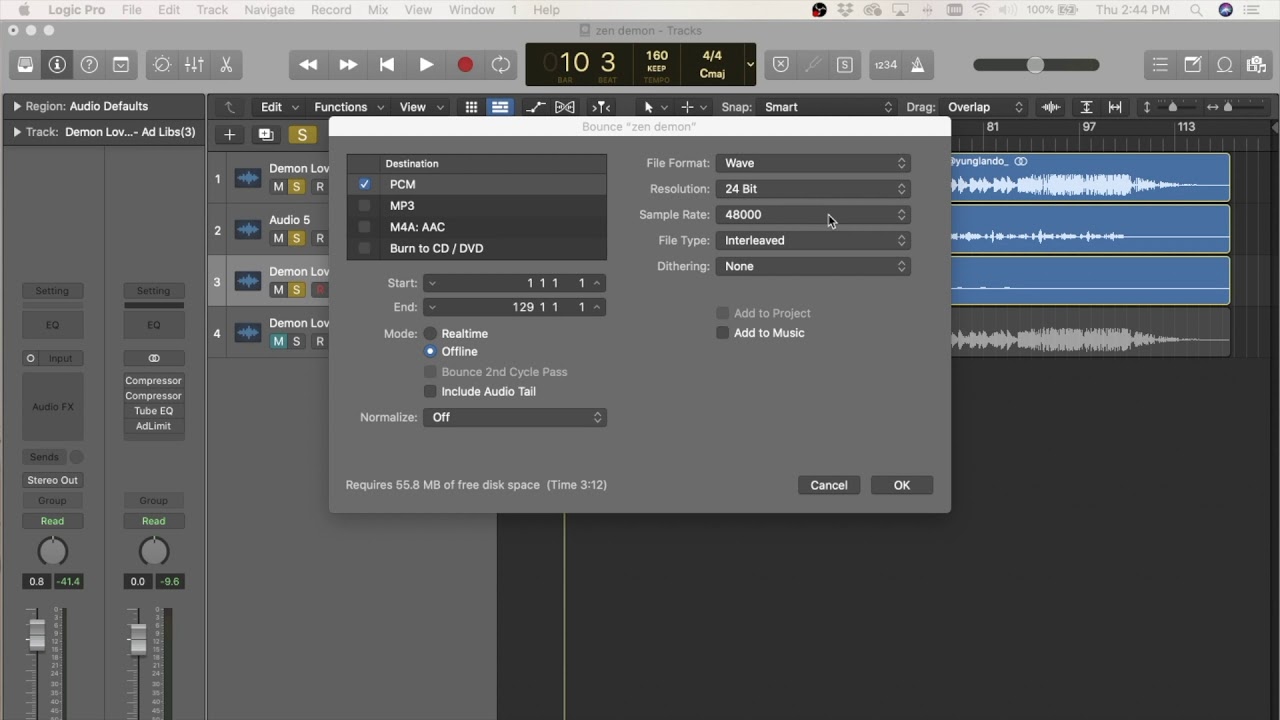Add a new track with plus button
The image size is (1280, 720).
[x=230, y=134]
